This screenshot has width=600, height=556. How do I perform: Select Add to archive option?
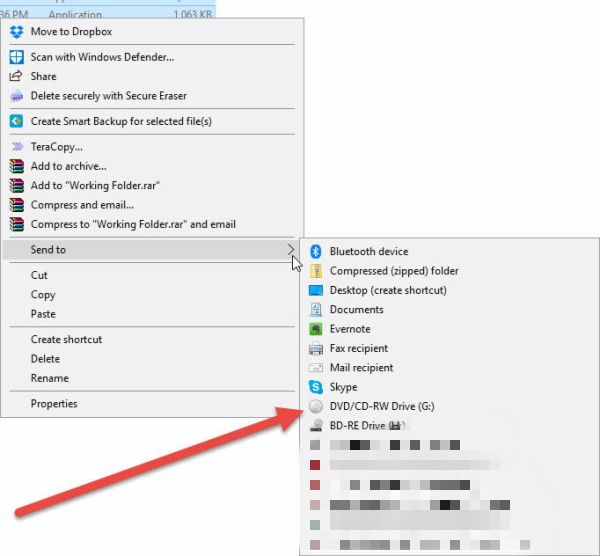(x=152, y=166)
